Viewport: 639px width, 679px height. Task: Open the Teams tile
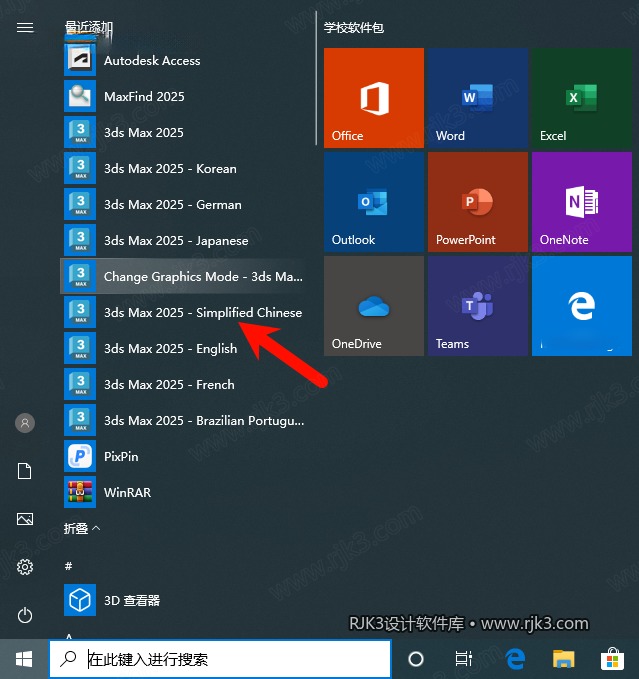tap(478, 306)
